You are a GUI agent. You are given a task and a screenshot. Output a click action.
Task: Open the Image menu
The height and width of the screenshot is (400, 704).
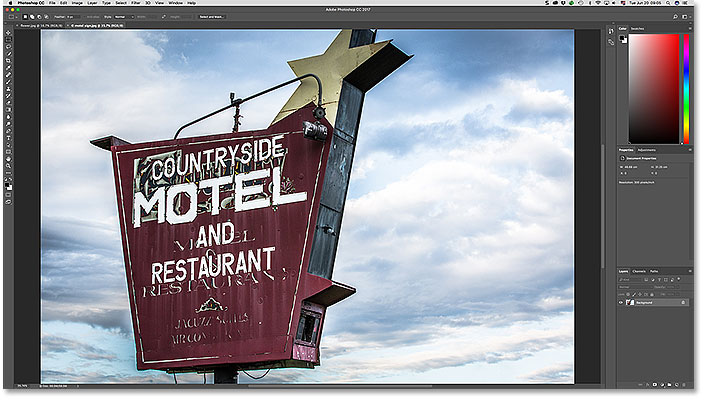click(77, 3)
